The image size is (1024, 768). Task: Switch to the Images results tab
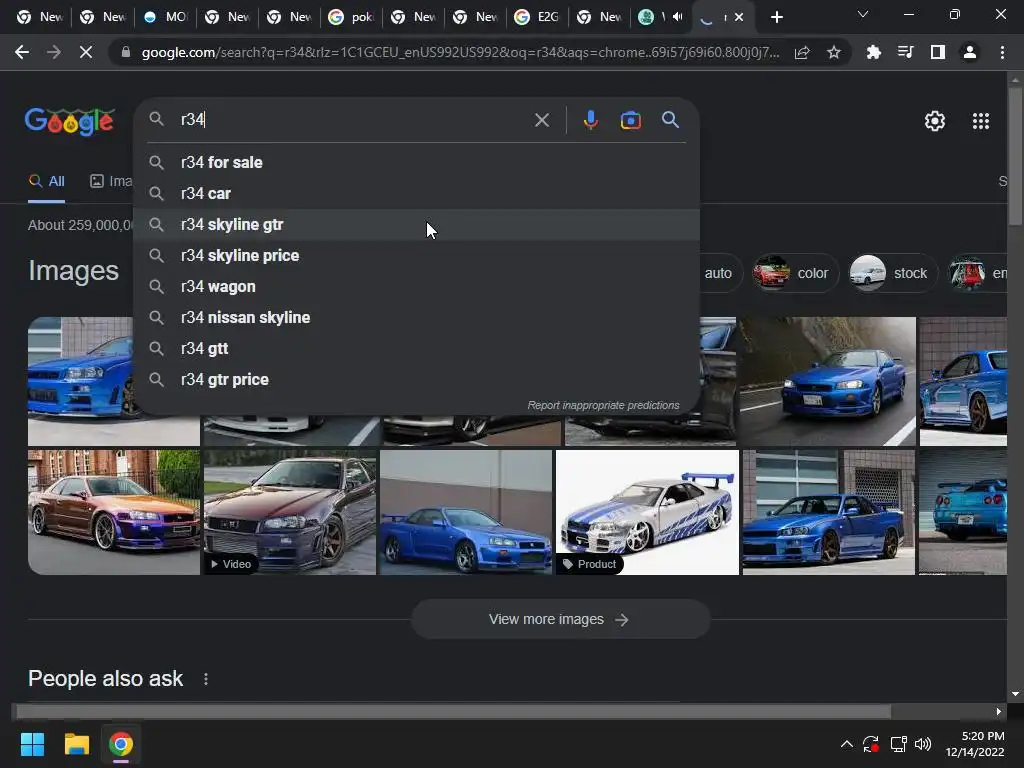tap(110, 182)
